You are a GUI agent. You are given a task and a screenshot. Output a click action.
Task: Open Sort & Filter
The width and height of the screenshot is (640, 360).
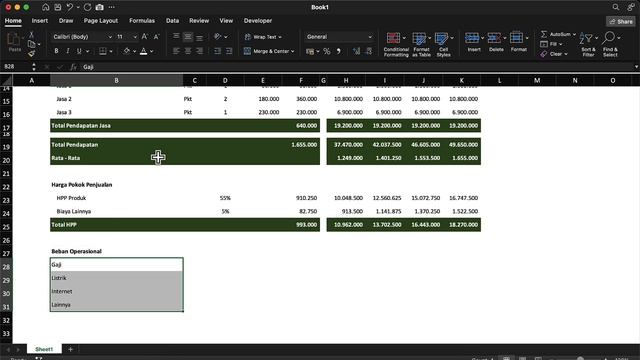pos(588,44)
